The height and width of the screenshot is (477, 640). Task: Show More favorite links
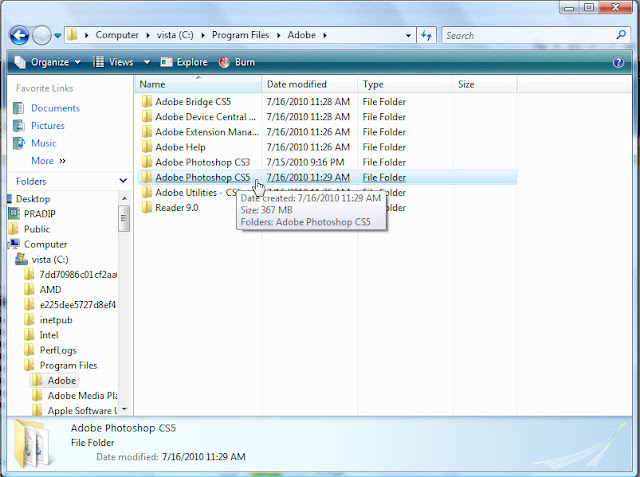click(48, 161)
